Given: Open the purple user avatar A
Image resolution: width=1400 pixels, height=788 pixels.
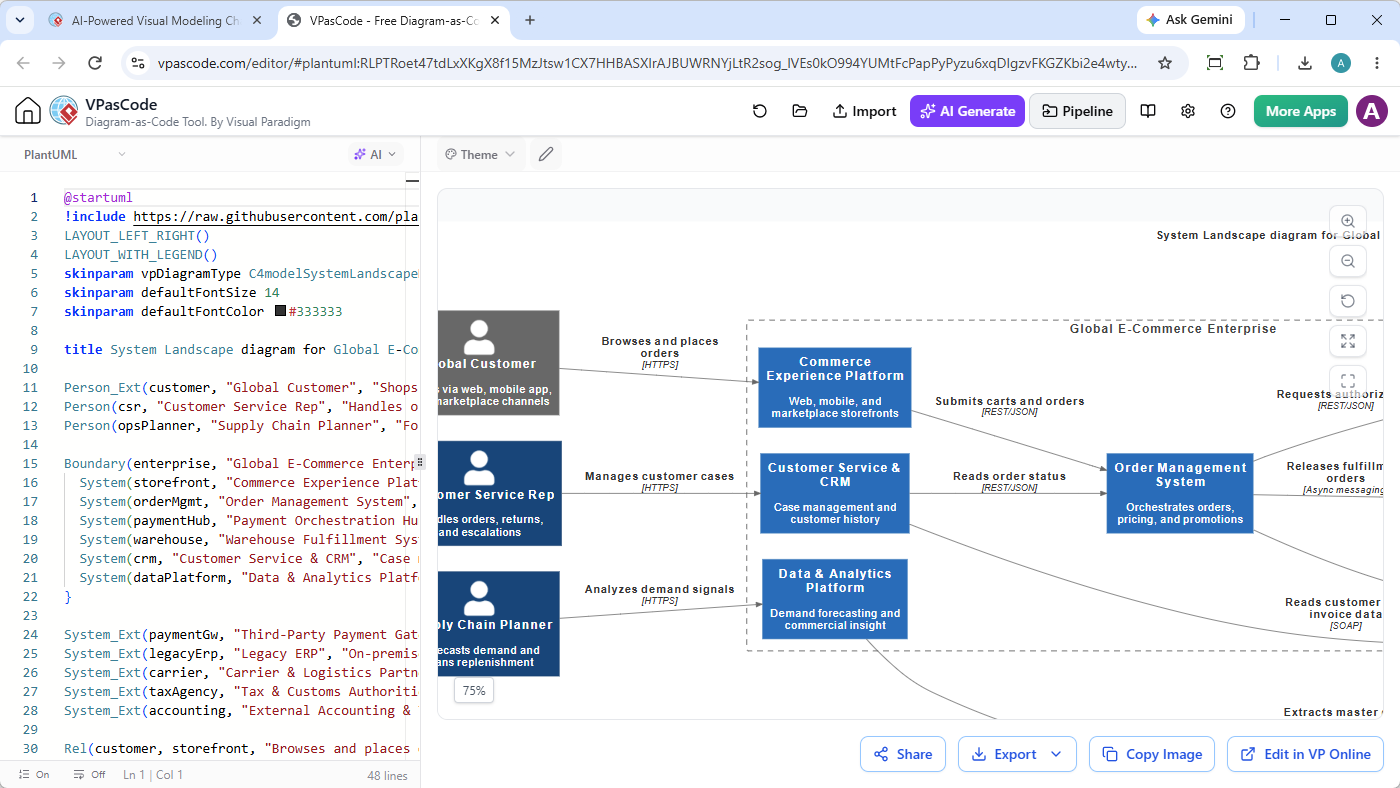Looking at the screenshot, I should tap(1372, 111).
